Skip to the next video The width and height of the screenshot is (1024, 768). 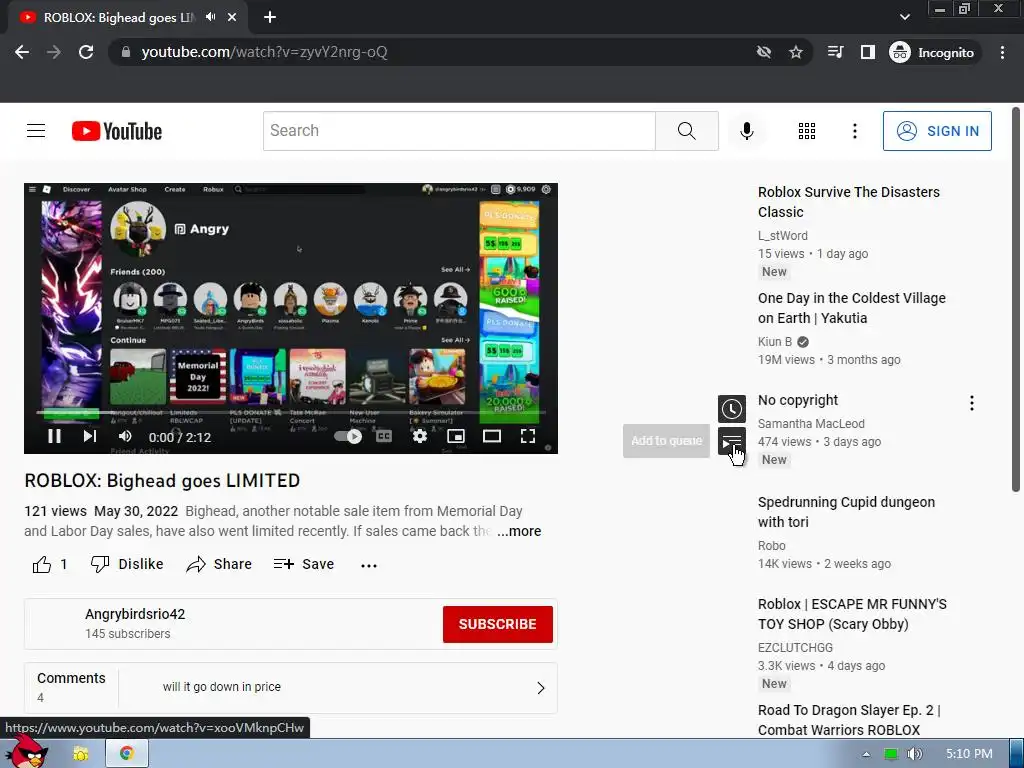(x=89, y=436)
